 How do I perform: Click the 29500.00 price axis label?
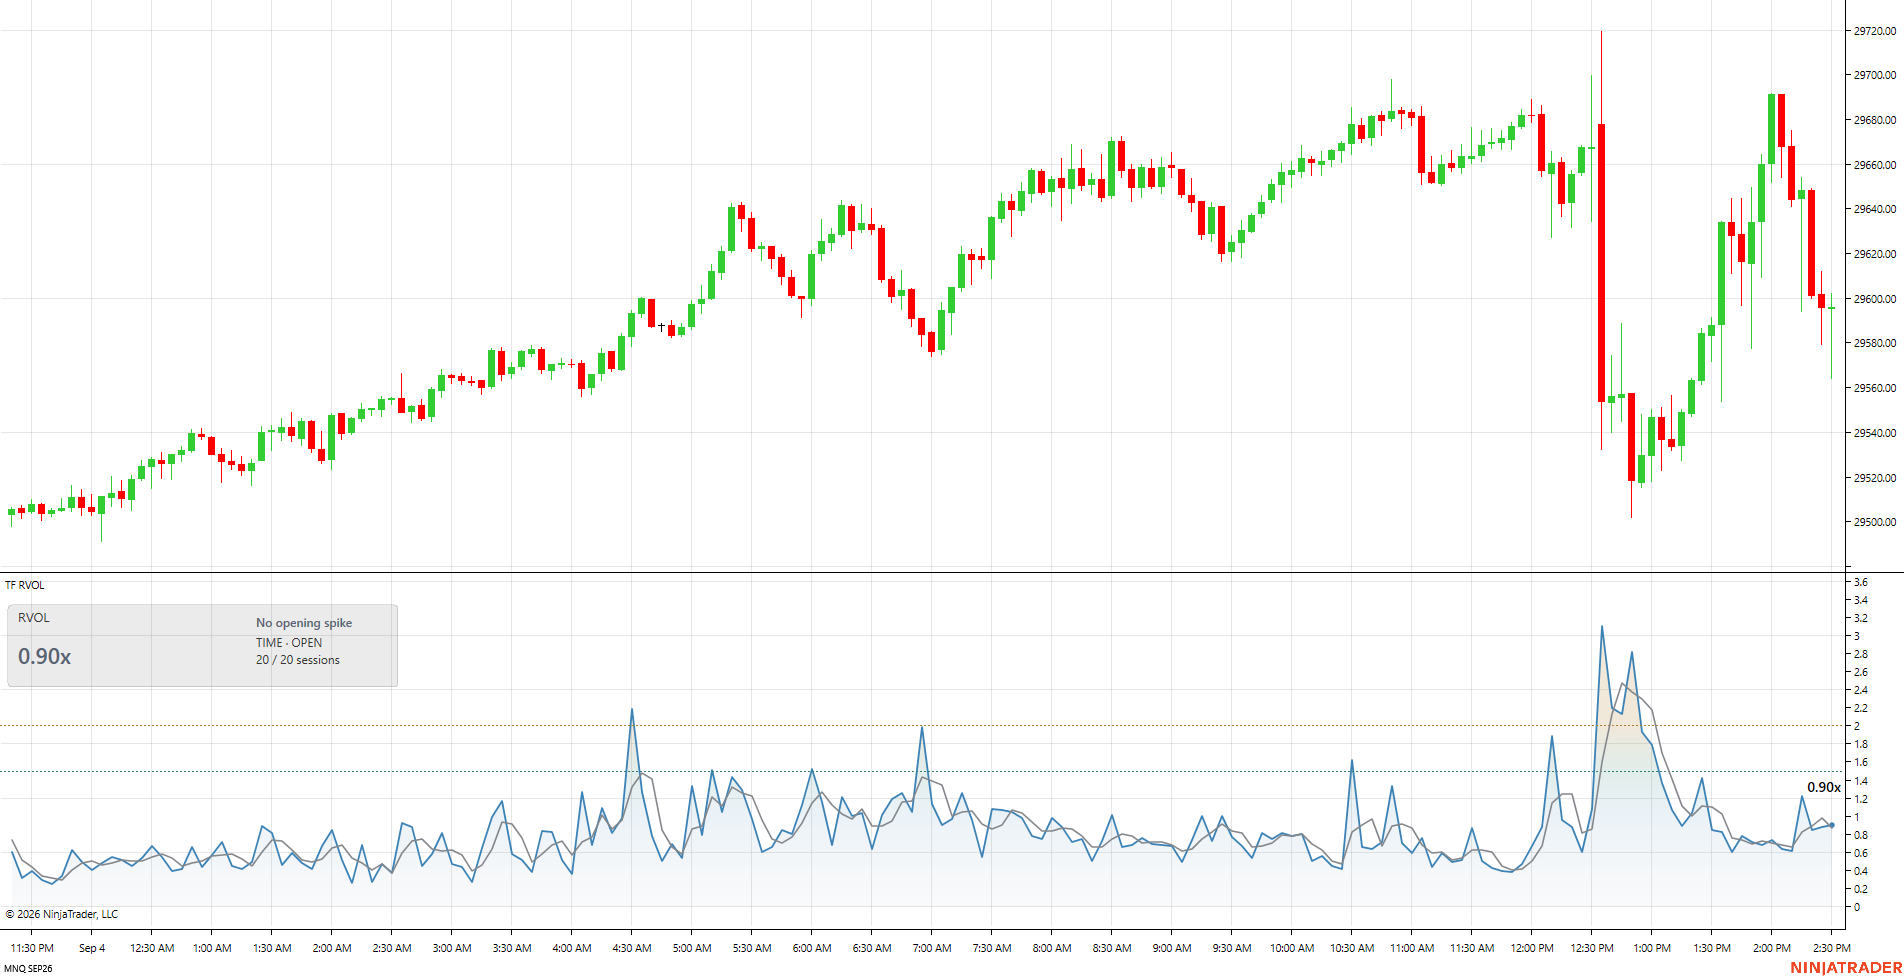coord(1875,522)
